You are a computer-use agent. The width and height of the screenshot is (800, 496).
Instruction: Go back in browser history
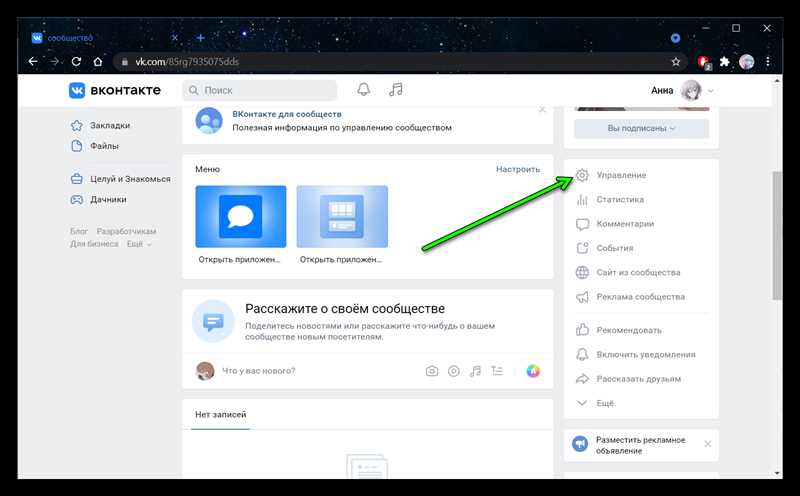(x=33, y=62)
